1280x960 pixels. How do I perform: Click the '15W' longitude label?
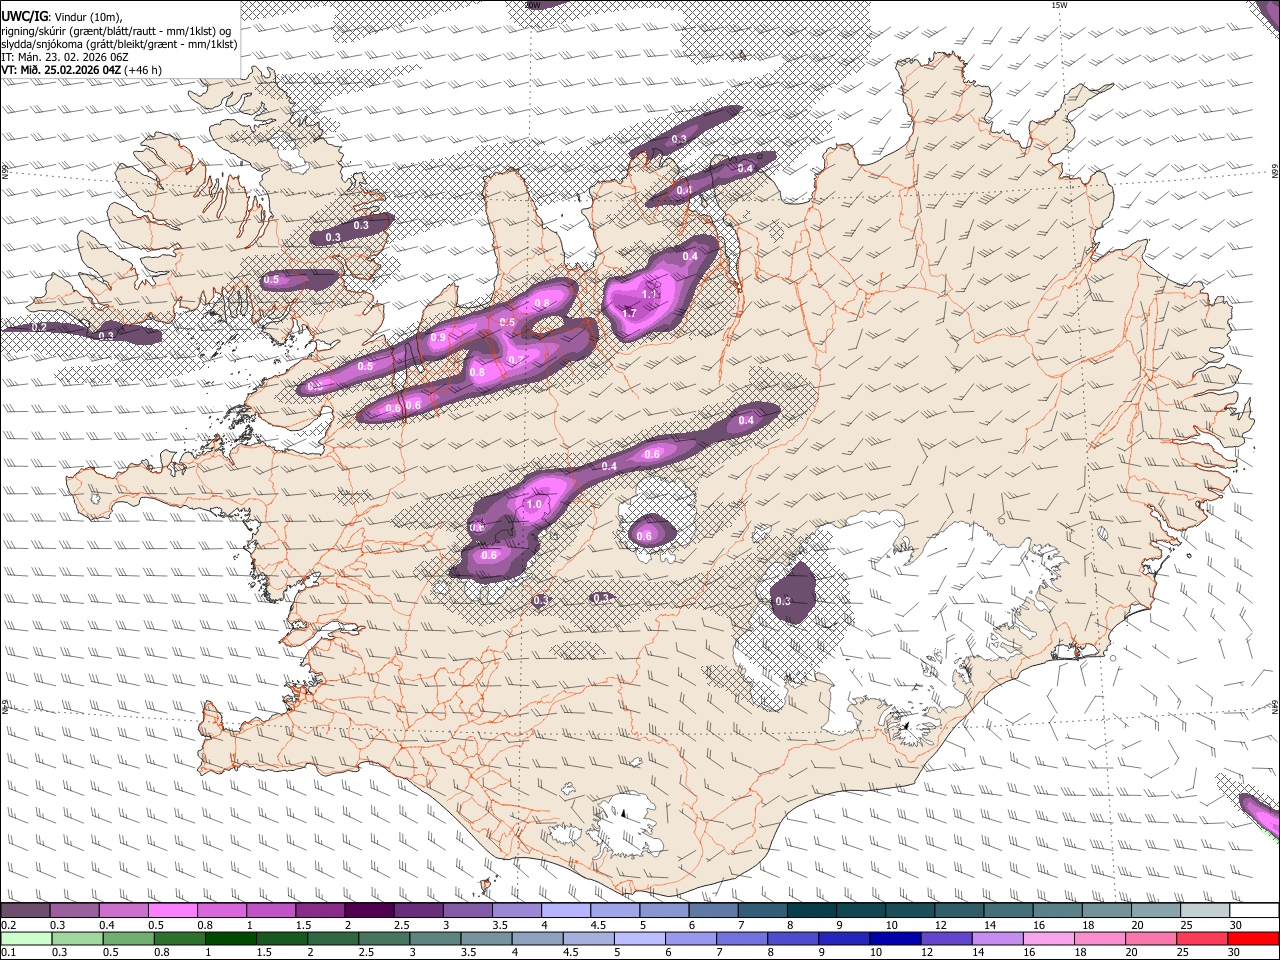(x=1059, y=5)
